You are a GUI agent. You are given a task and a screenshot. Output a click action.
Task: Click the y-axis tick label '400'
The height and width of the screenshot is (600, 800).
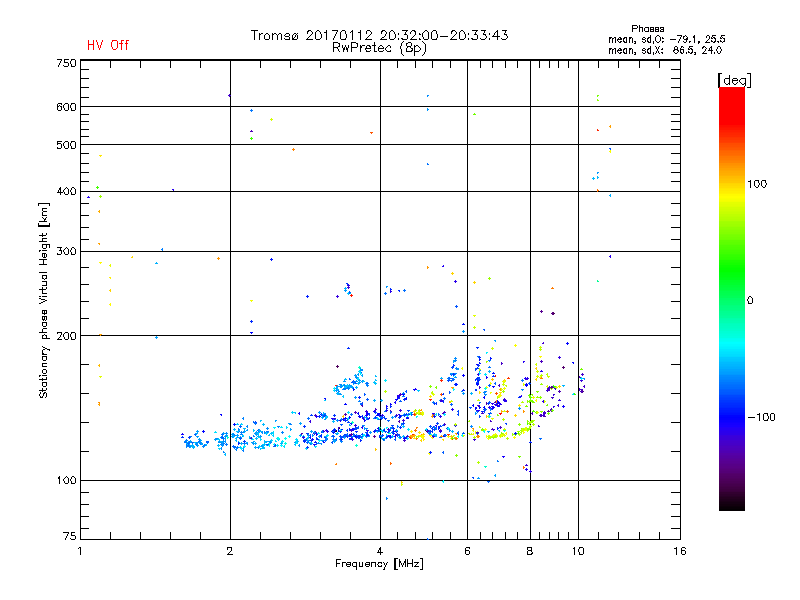point(66,191)
